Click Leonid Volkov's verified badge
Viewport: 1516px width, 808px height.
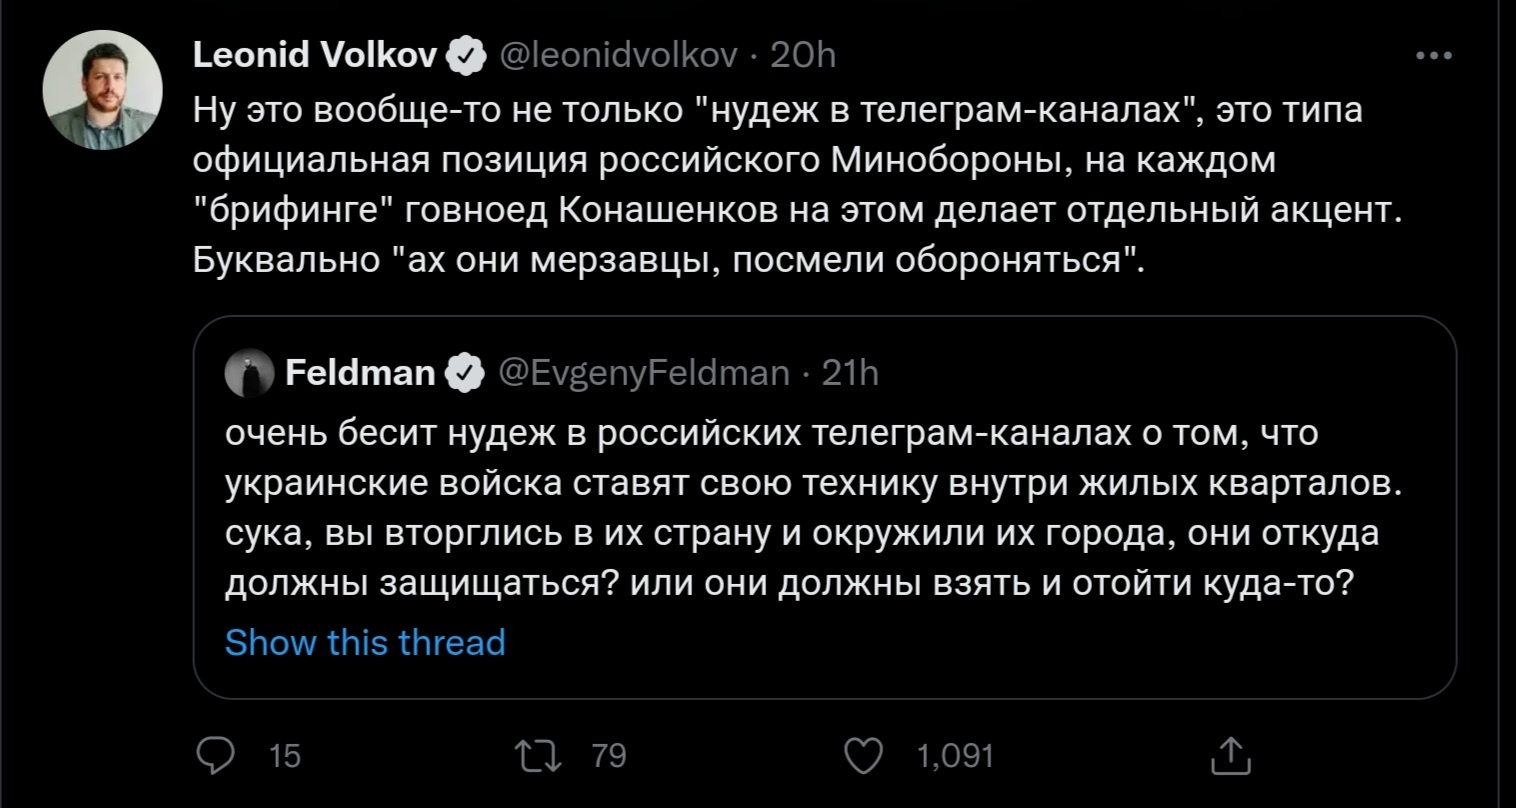pos(463,56)
